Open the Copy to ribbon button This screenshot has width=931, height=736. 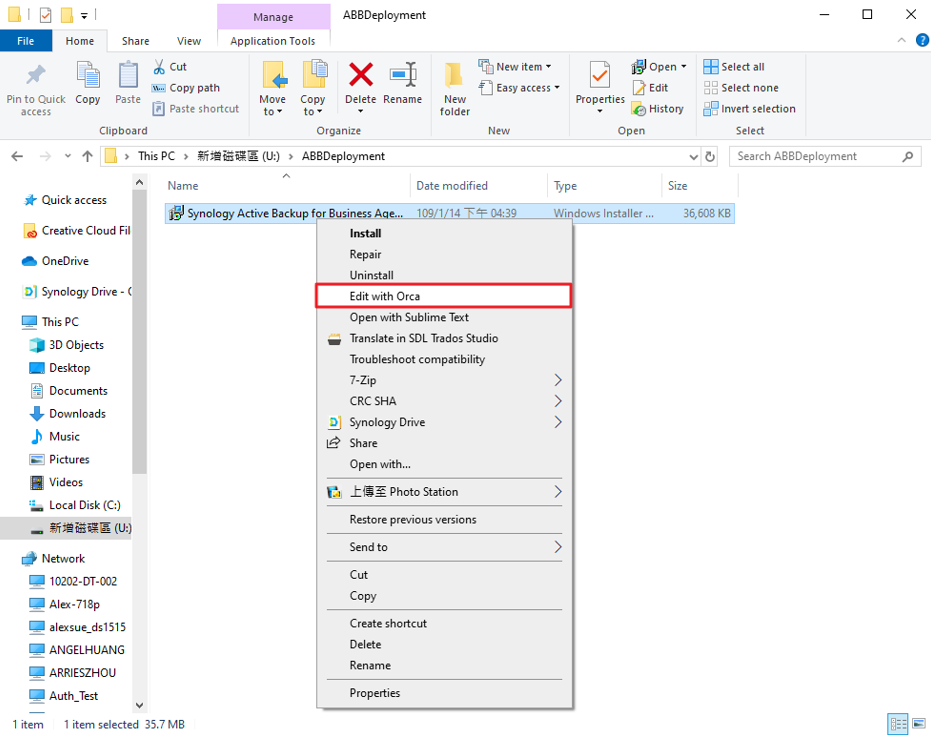point(313,88)
